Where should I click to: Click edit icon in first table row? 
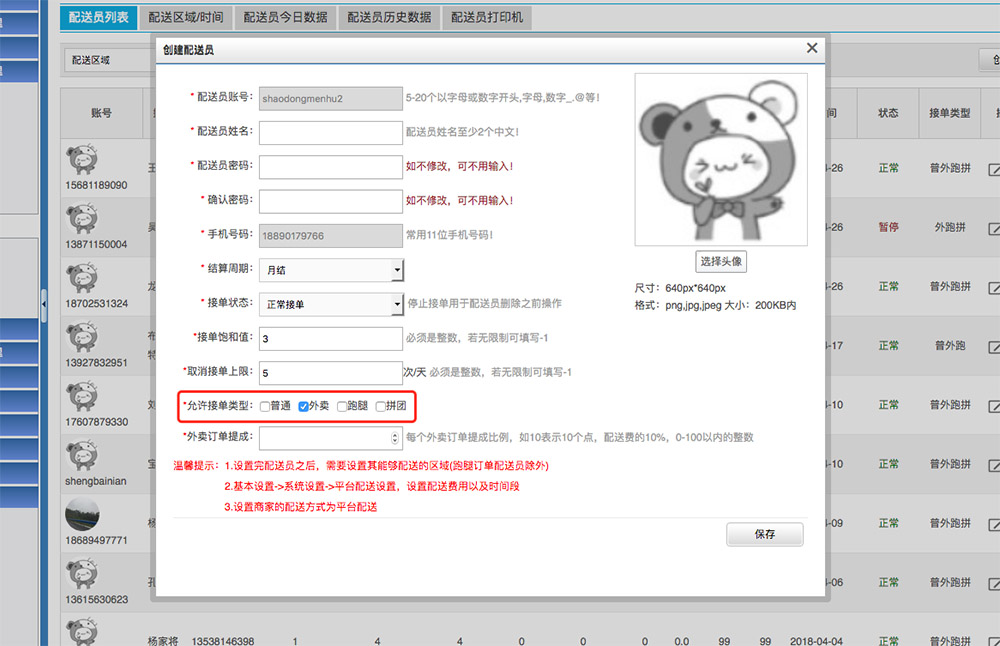[994, 170]
